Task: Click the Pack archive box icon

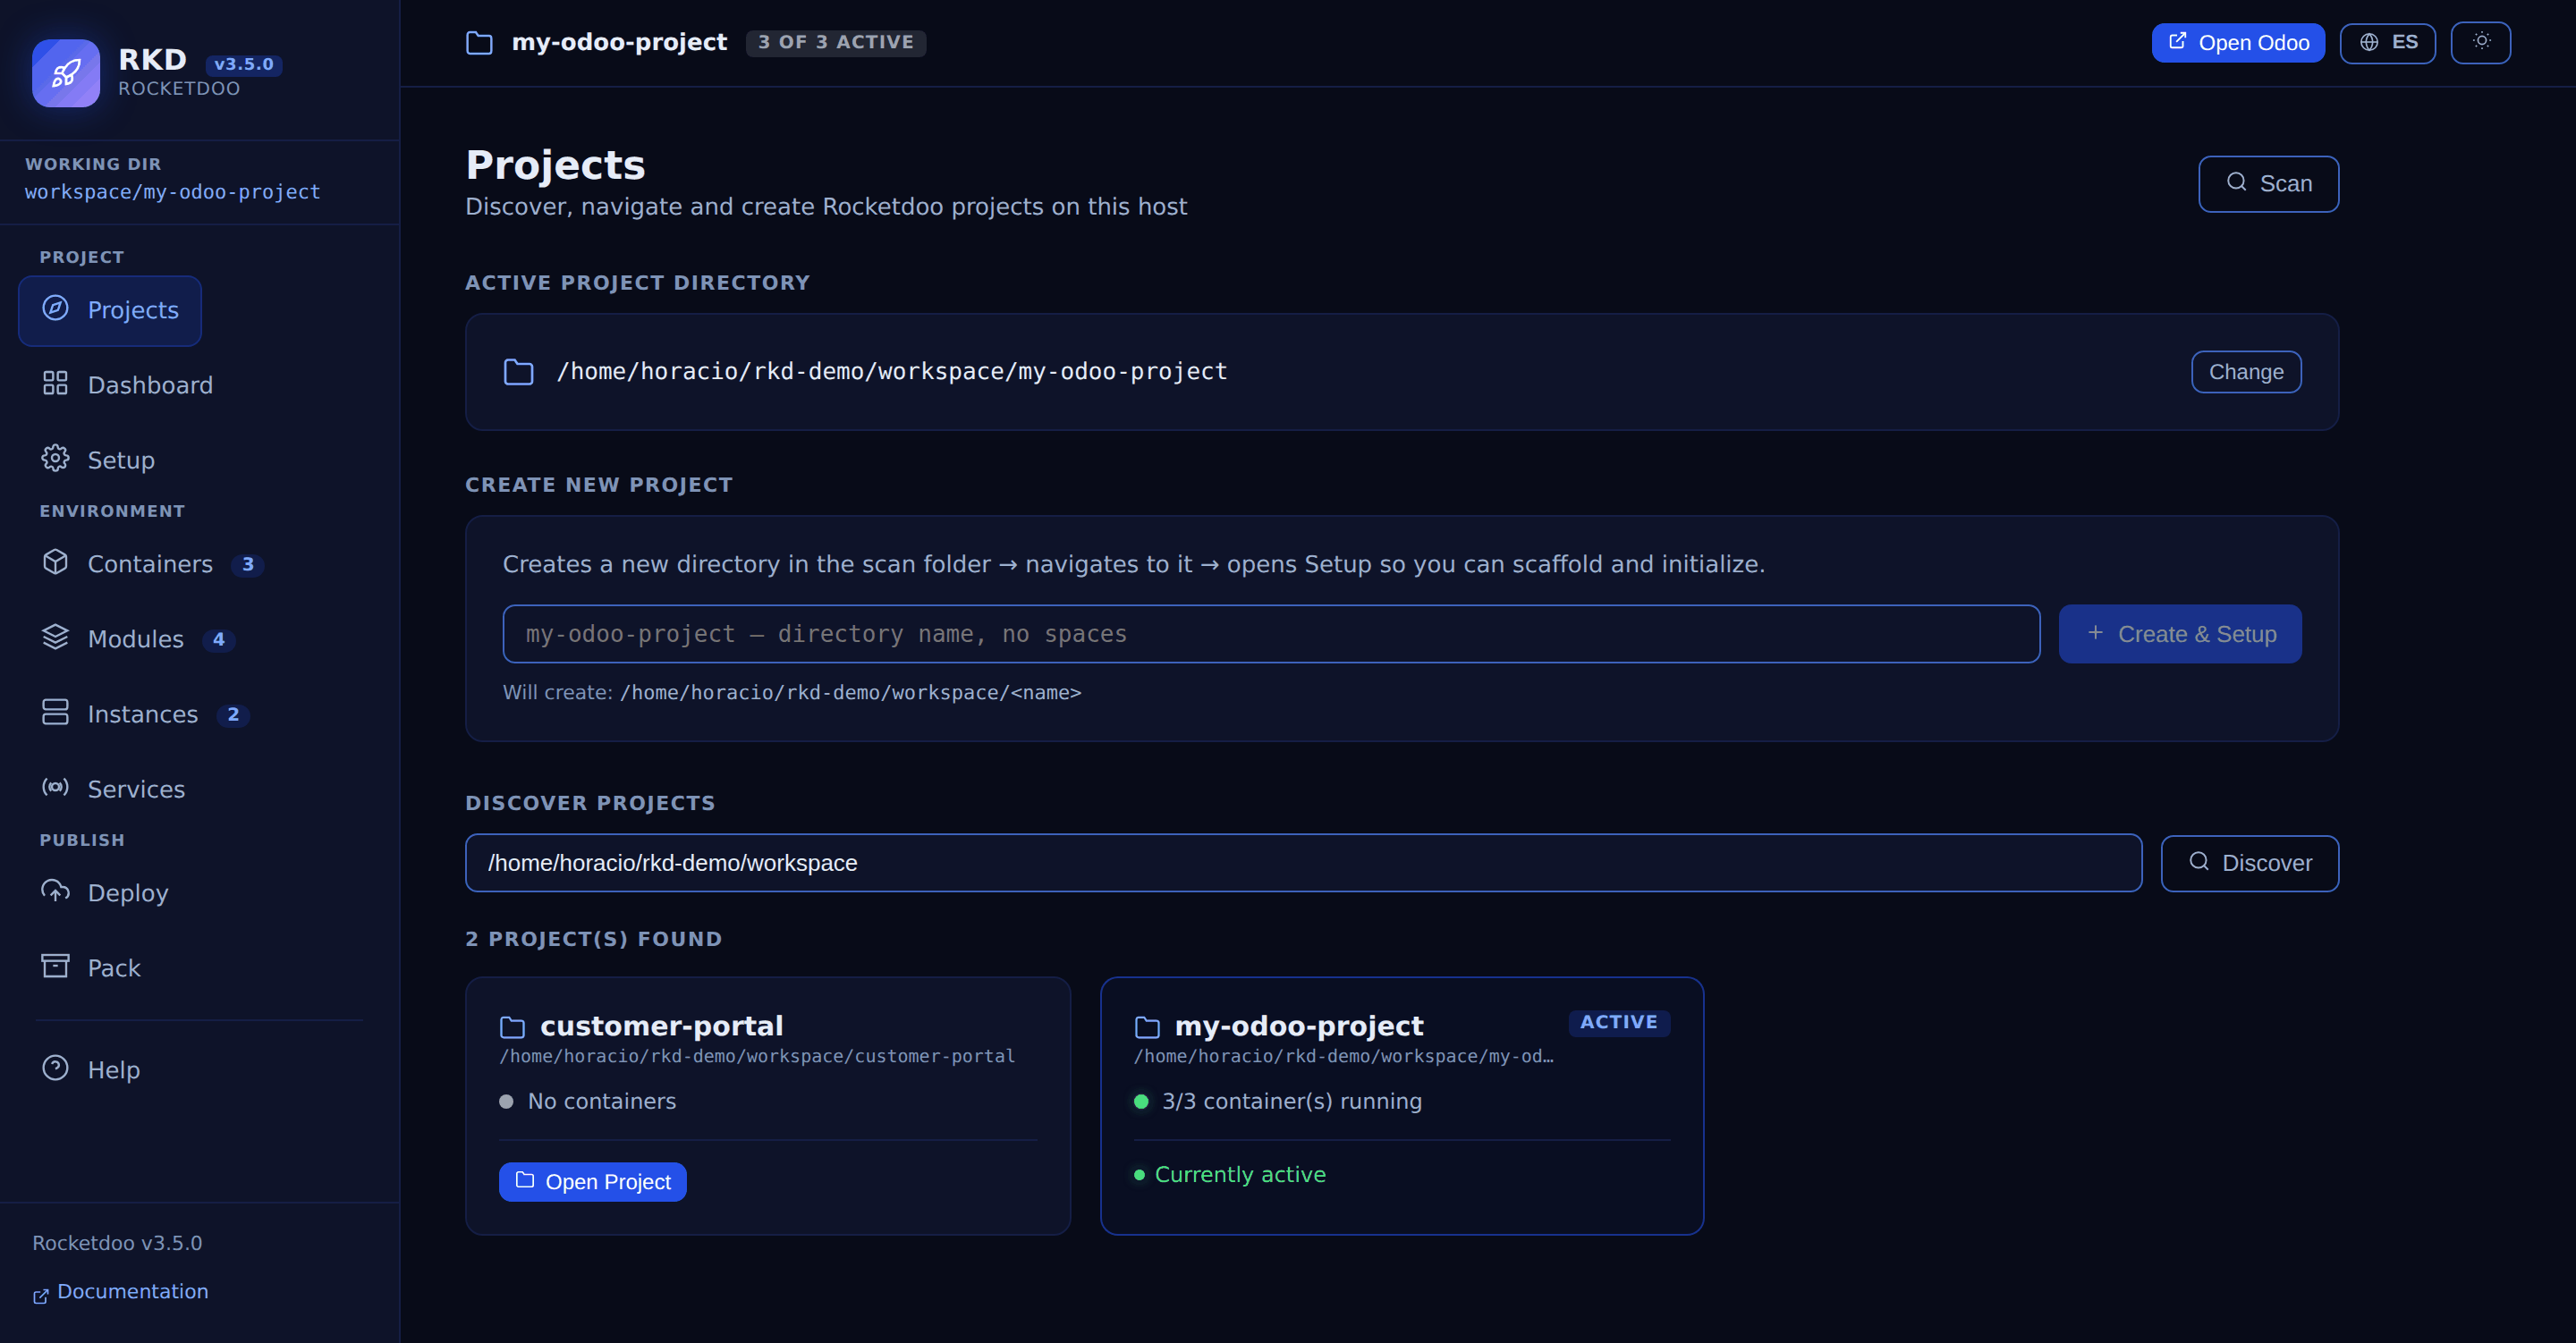Action: (x=56, y=967)
